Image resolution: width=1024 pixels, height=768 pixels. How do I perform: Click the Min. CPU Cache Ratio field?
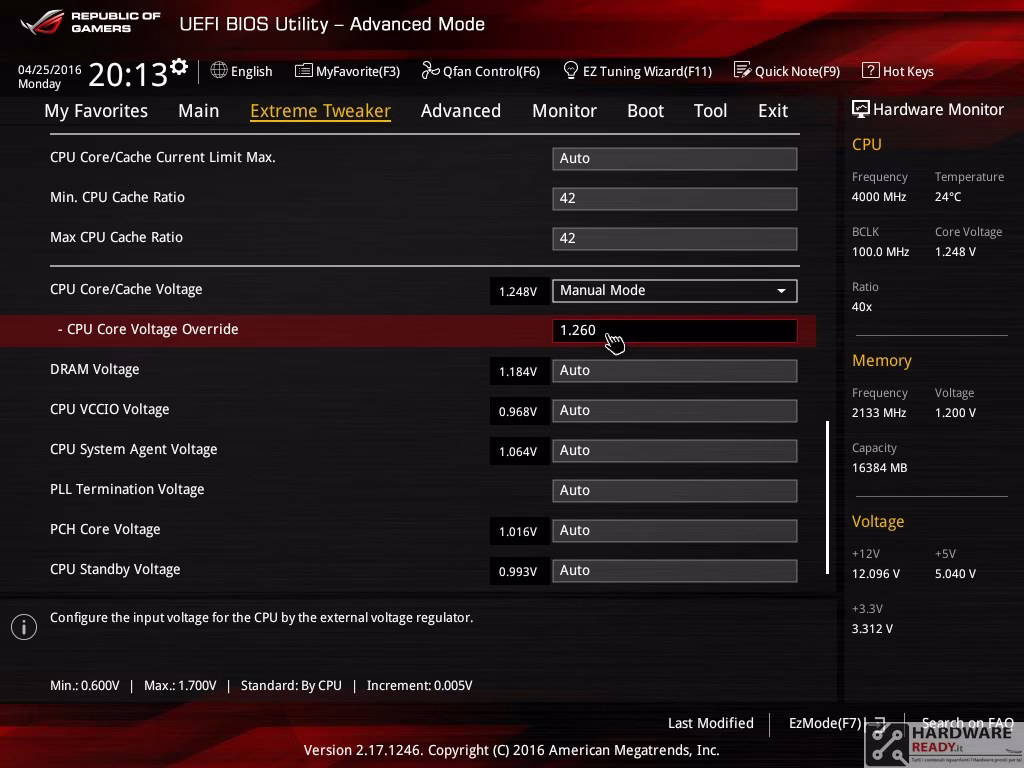click(x=675, y=199)
